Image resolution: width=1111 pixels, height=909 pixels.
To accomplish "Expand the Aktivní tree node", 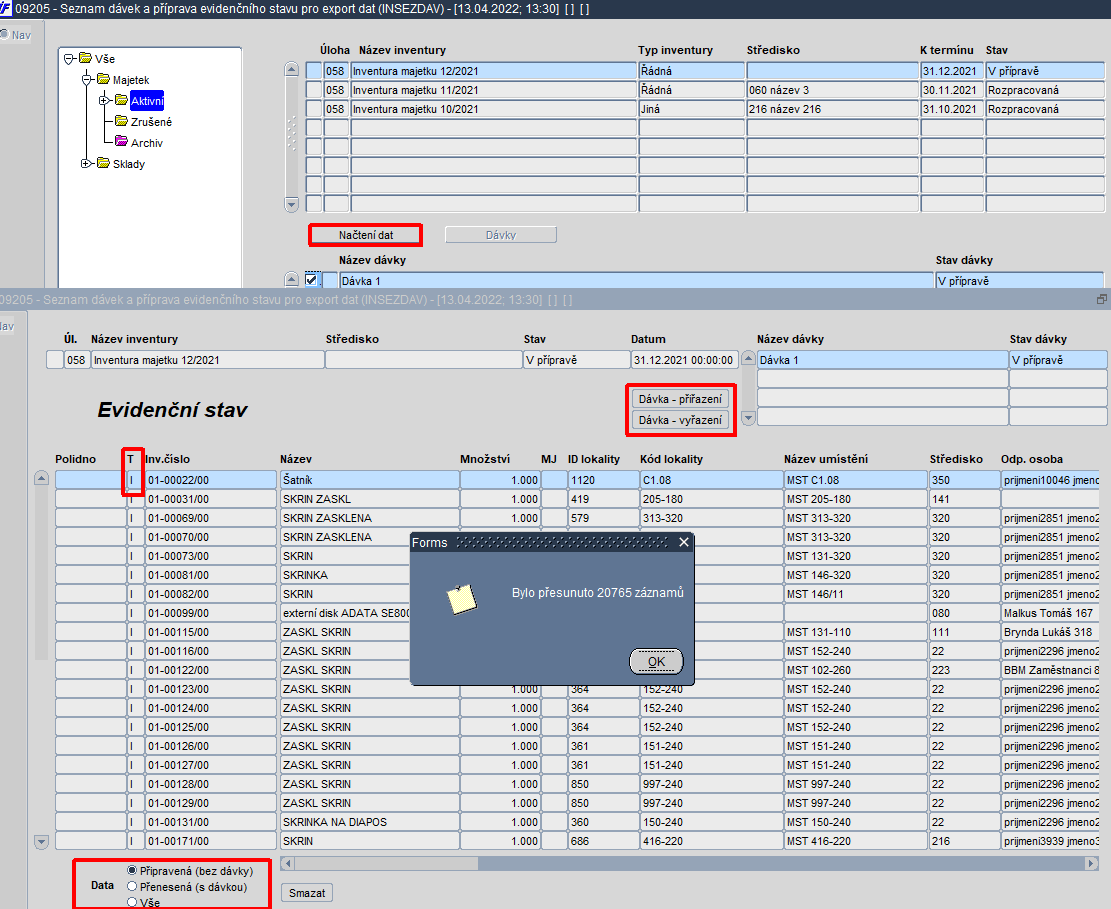I will 104,101.
